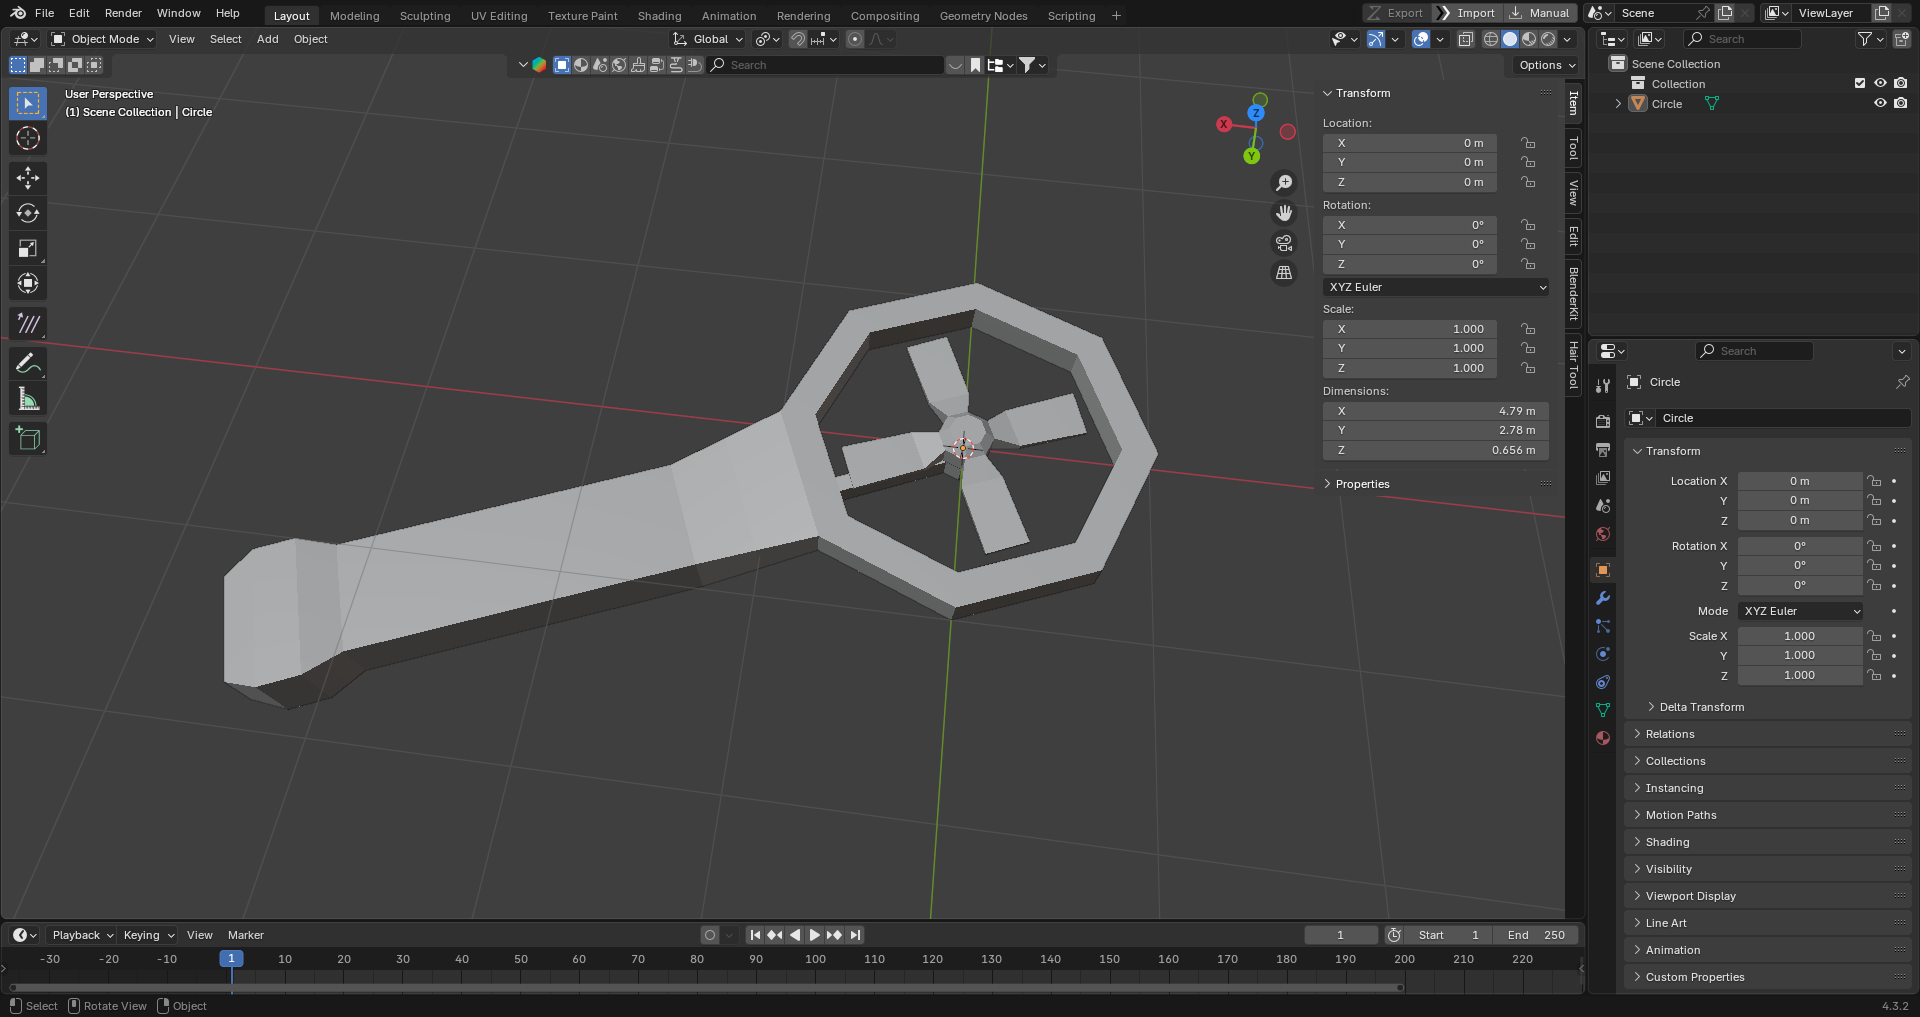
Task: Open the Render menu
Action: click(123, 13)
